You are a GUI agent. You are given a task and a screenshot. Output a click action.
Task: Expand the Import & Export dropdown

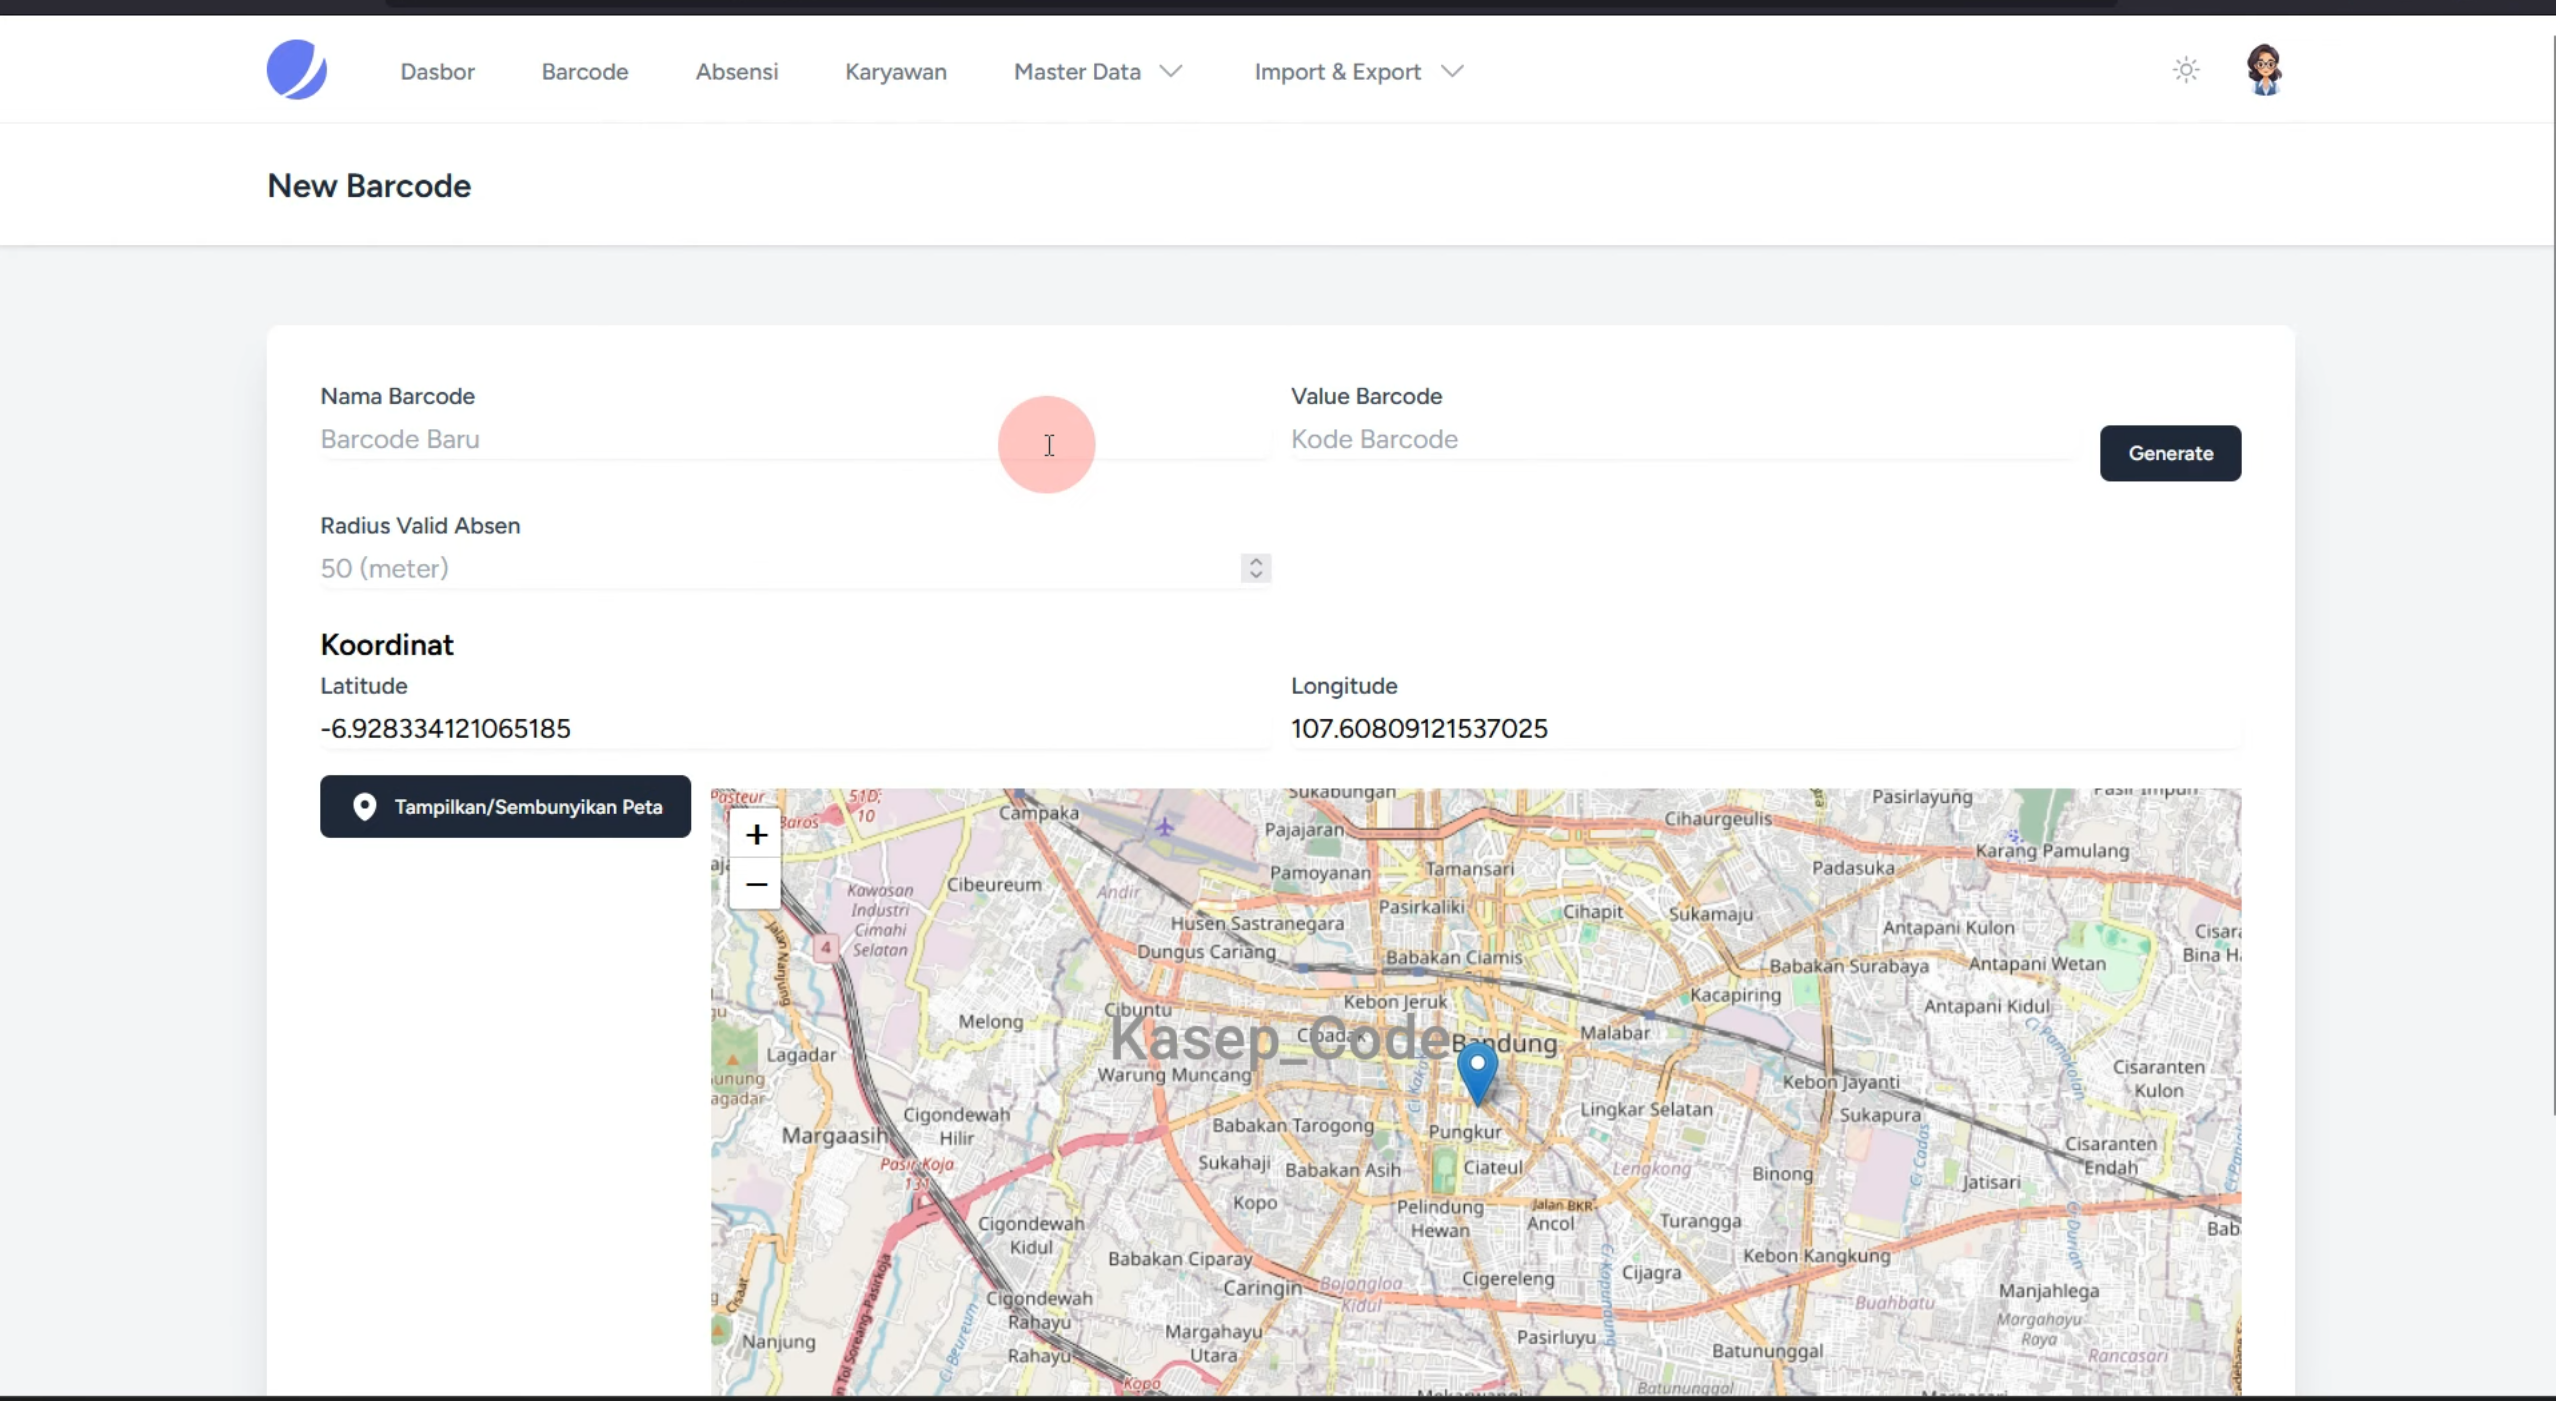click(1359, 72)
